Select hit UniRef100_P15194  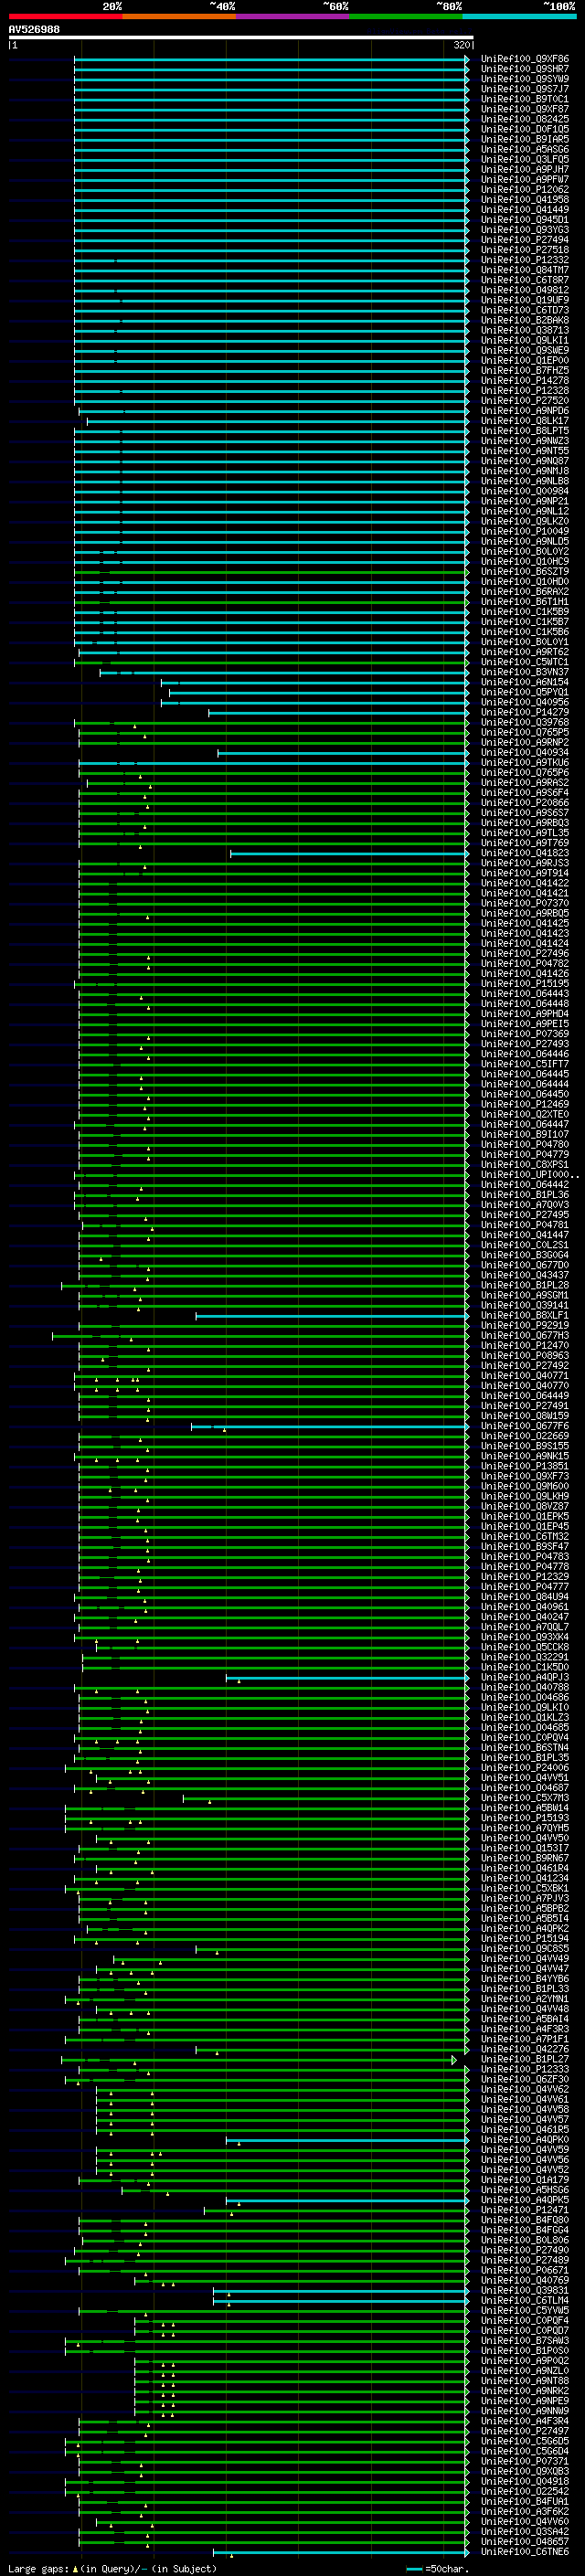pos(525,1938)
